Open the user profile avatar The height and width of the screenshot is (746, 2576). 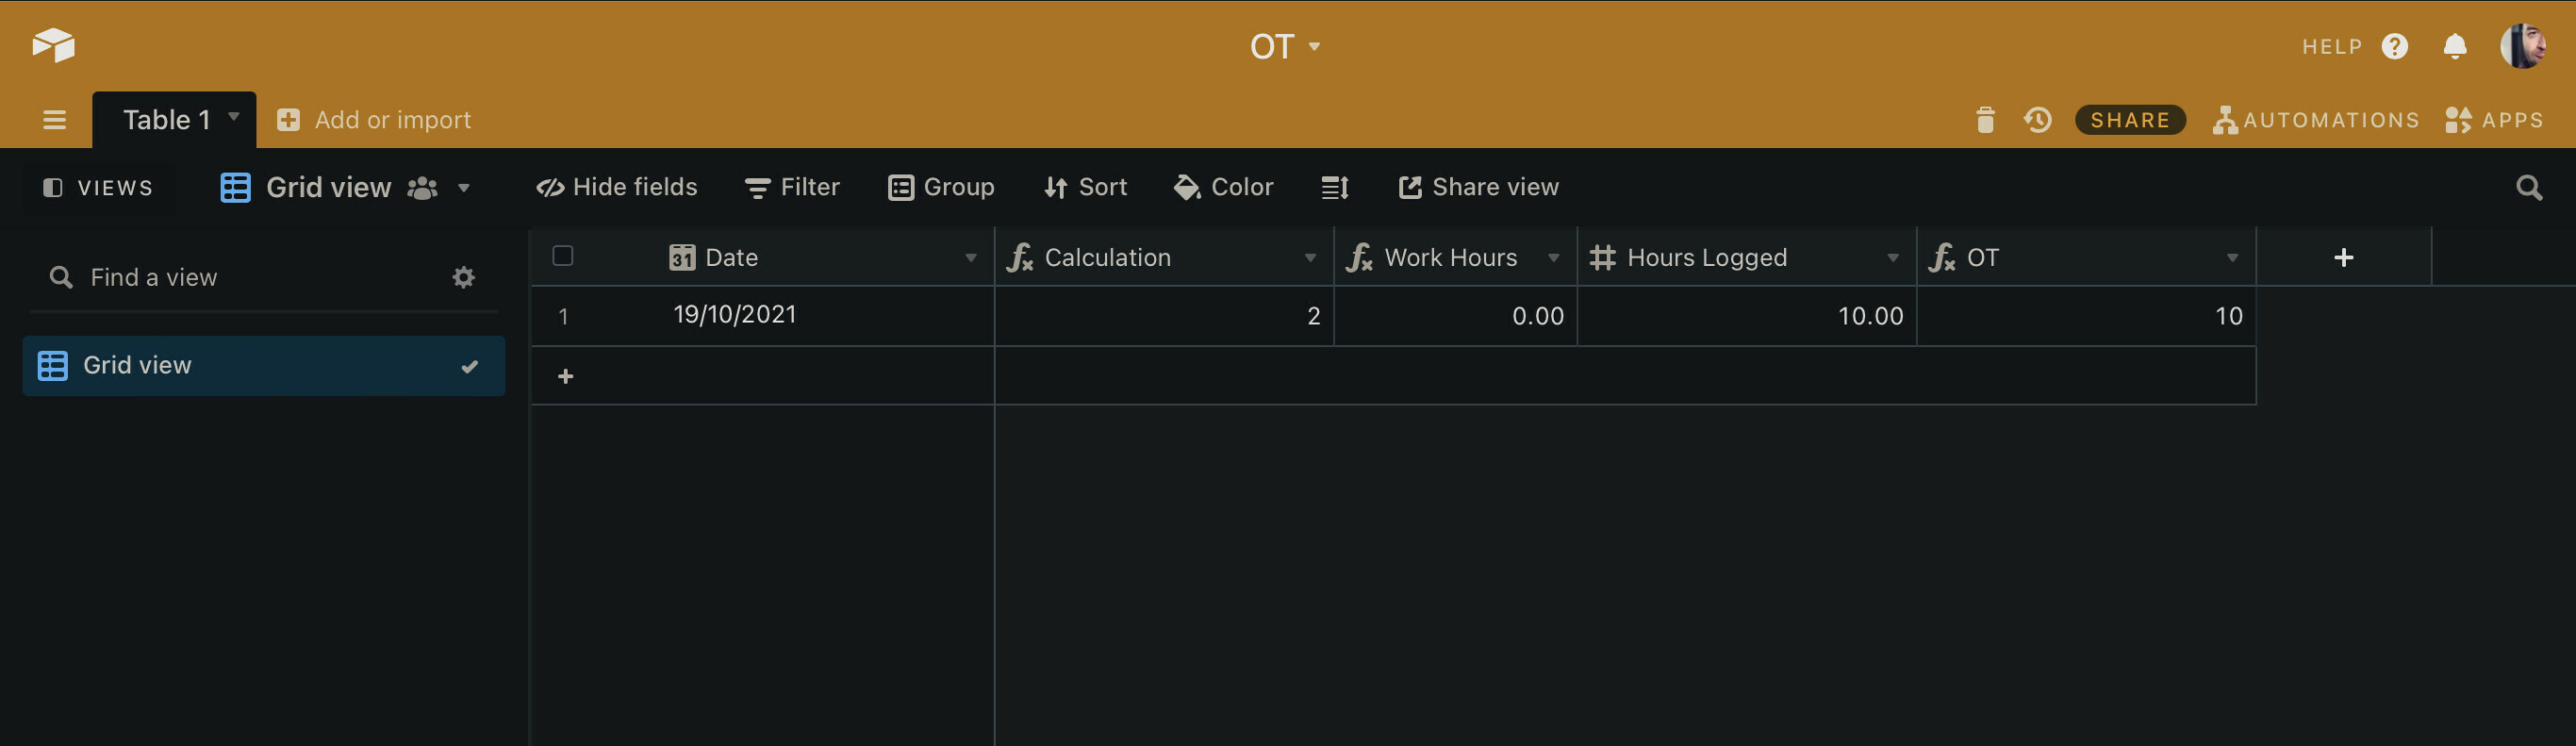(2522, 46)
